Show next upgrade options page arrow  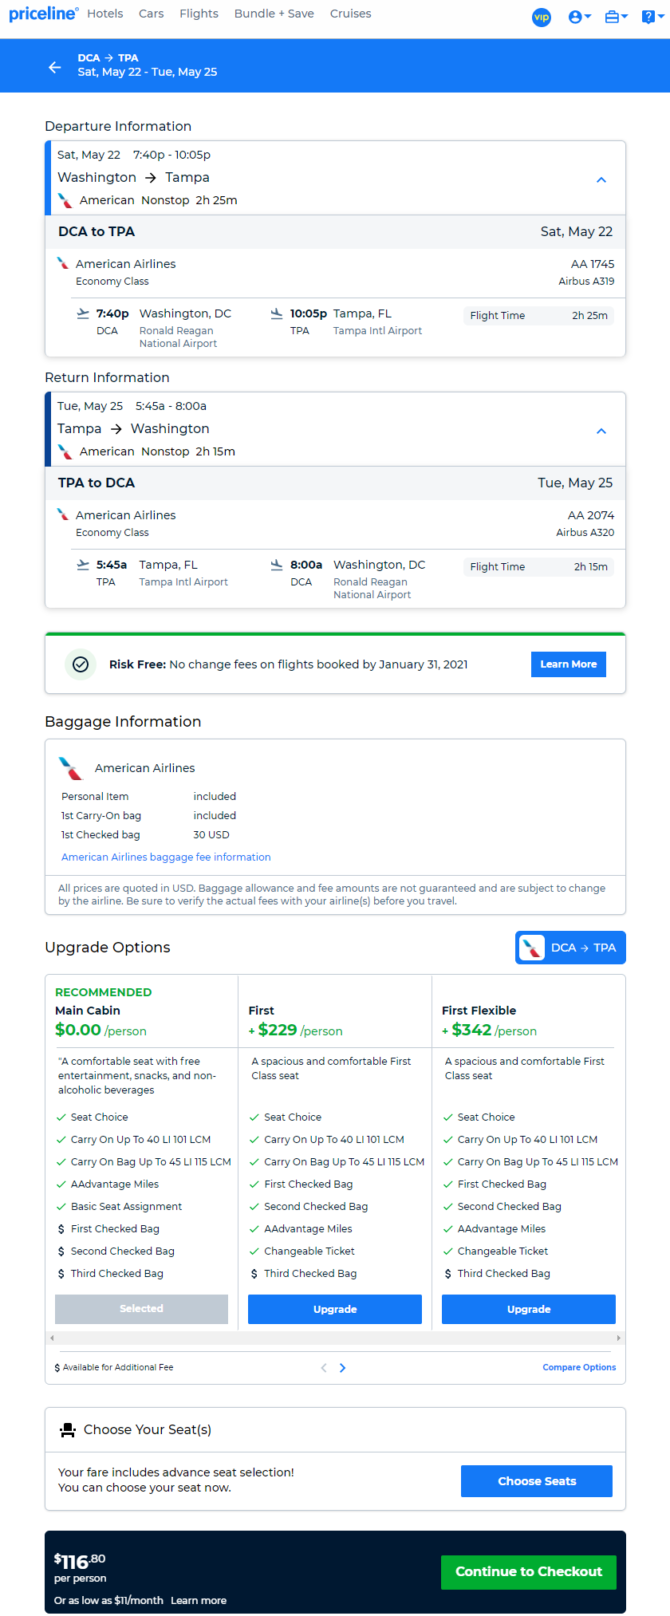click(x=342, y=1367)
